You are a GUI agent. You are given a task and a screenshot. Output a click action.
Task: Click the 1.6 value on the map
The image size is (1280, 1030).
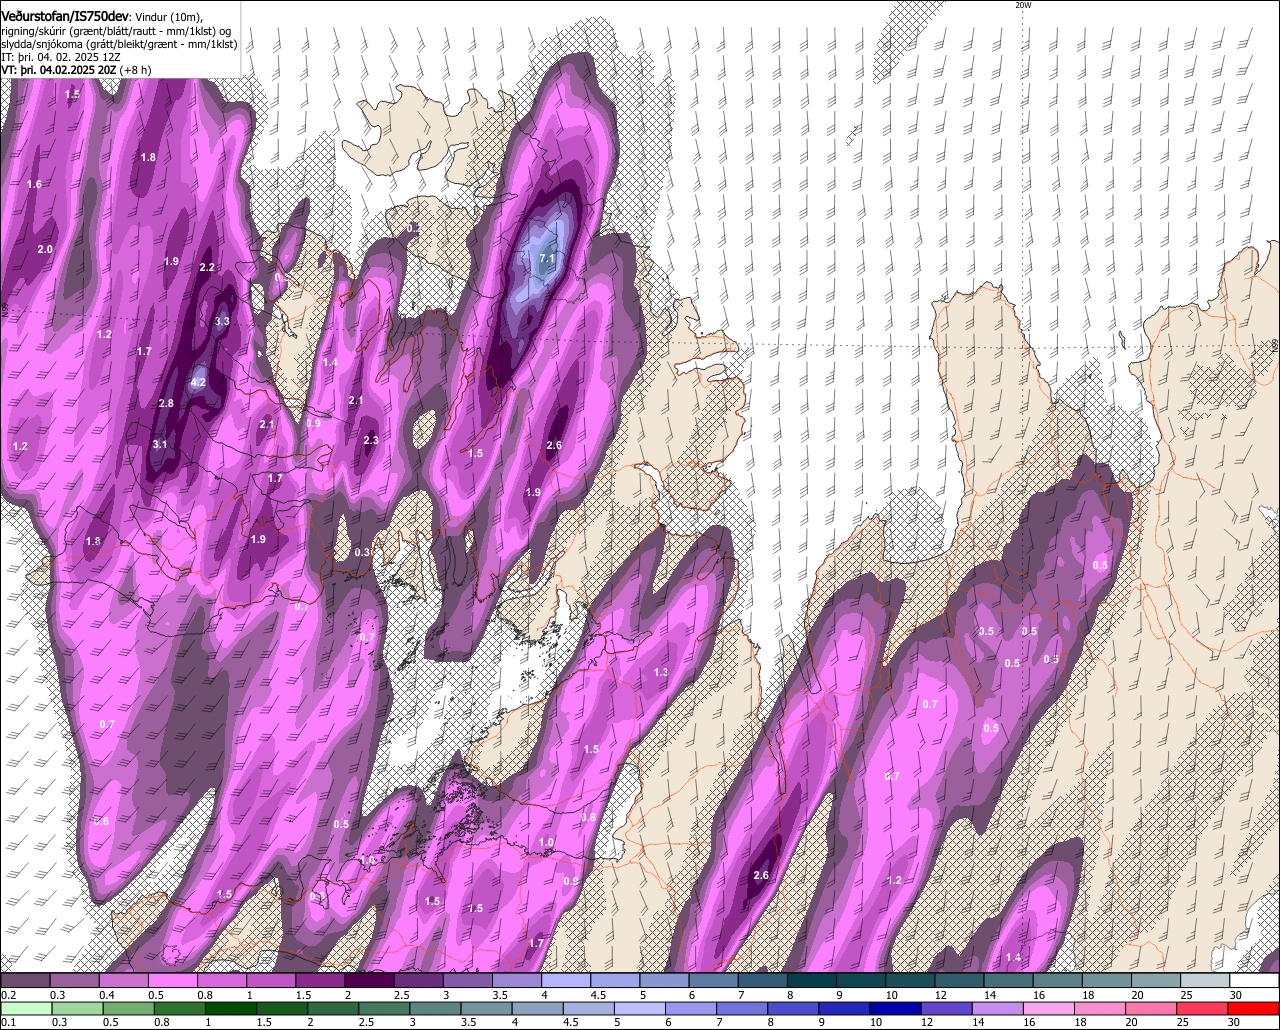click(x=35, y=184)
